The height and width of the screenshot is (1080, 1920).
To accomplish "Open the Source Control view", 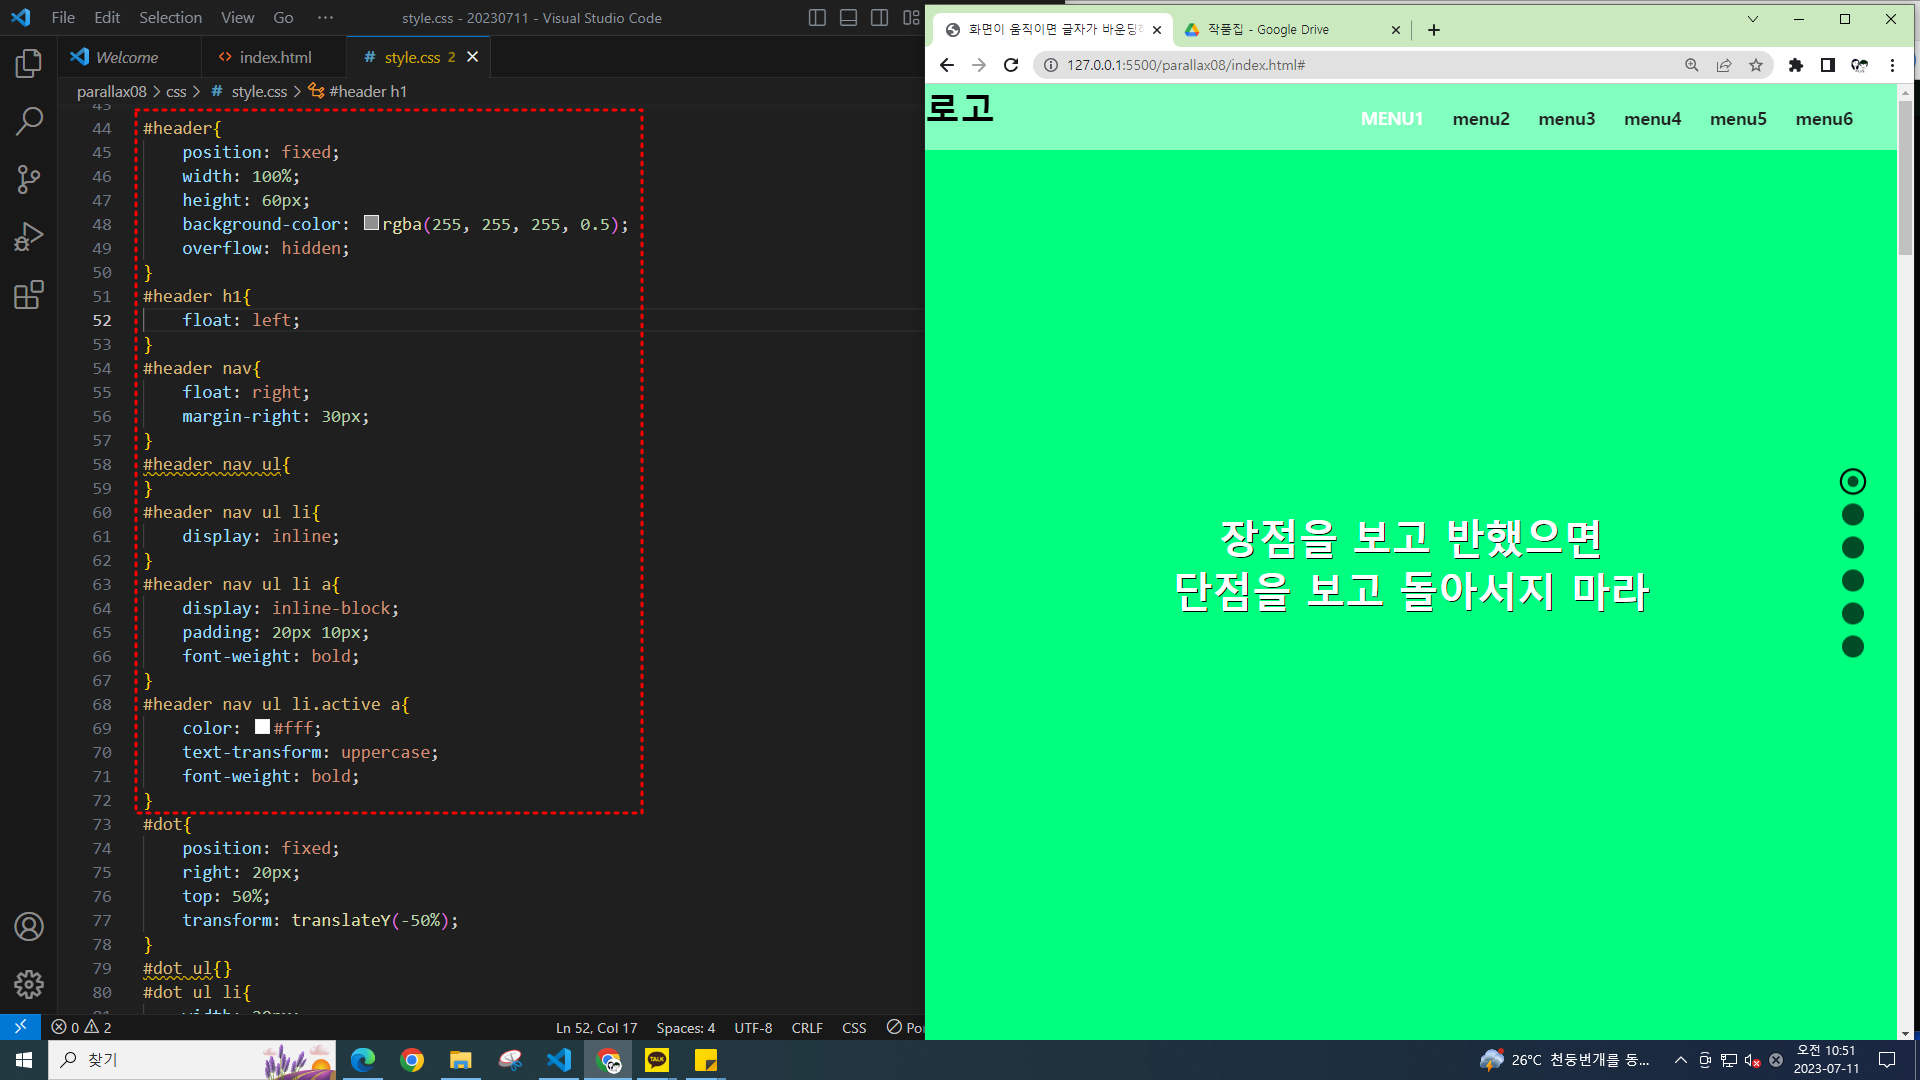I will pos(29,179).
